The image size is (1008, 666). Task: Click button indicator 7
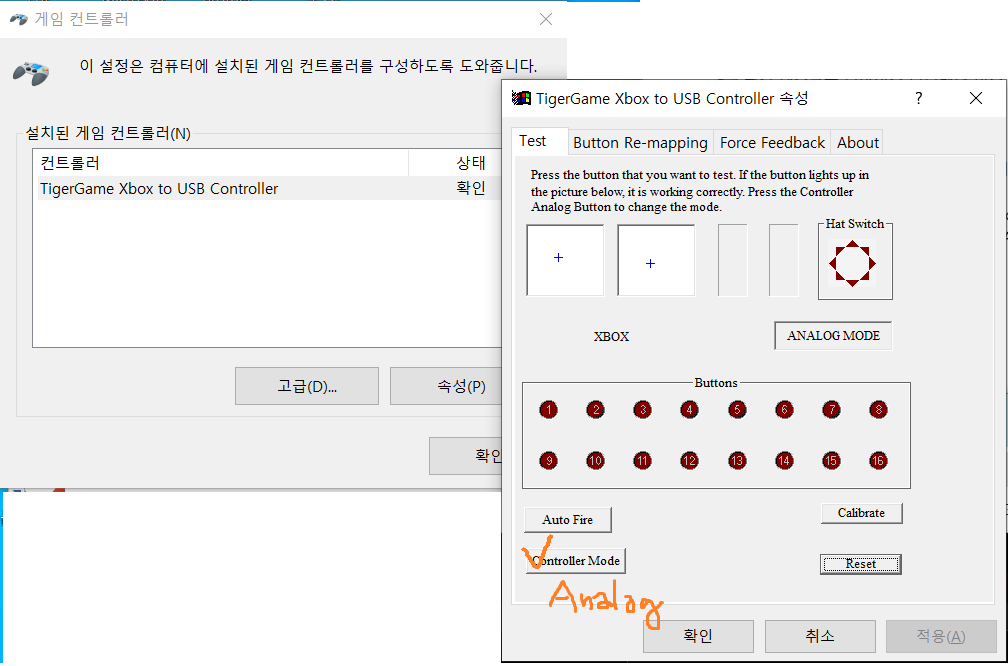(x=831, y=410)
